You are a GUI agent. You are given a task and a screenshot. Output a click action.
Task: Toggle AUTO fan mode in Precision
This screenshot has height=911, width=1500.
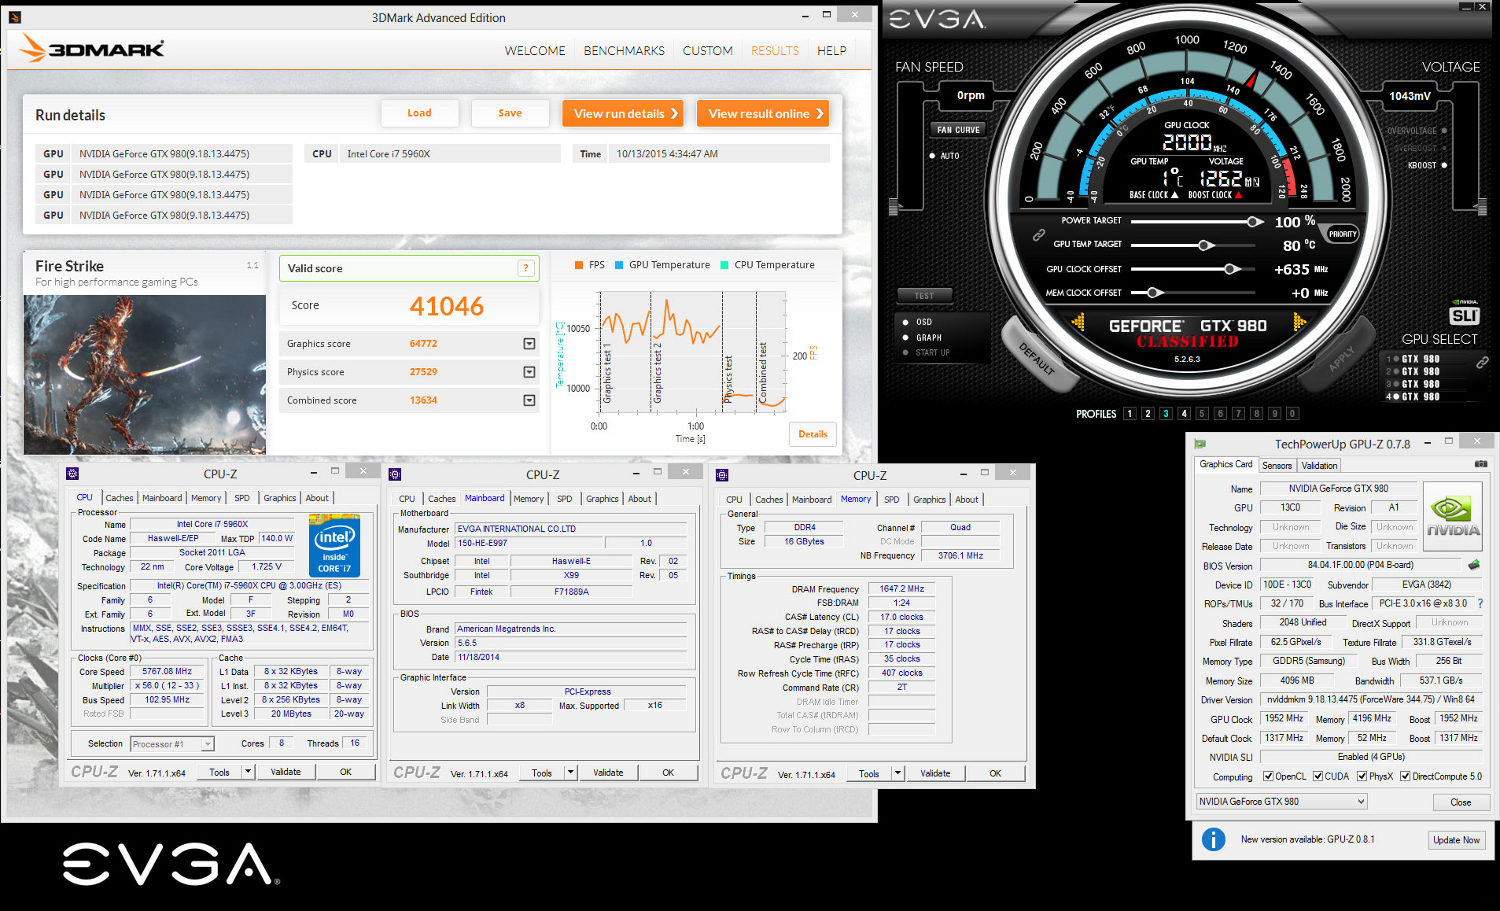(932, 156)
